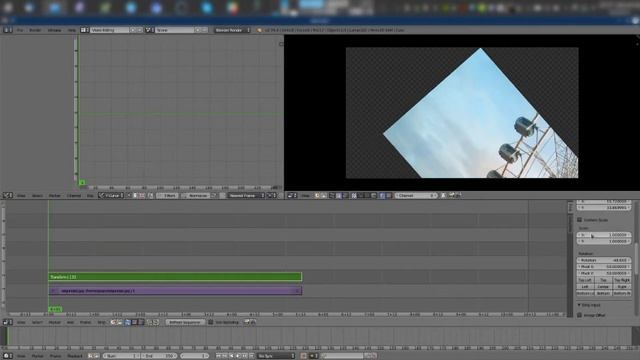Adjust the Rotation value slider

coord(604,260)
